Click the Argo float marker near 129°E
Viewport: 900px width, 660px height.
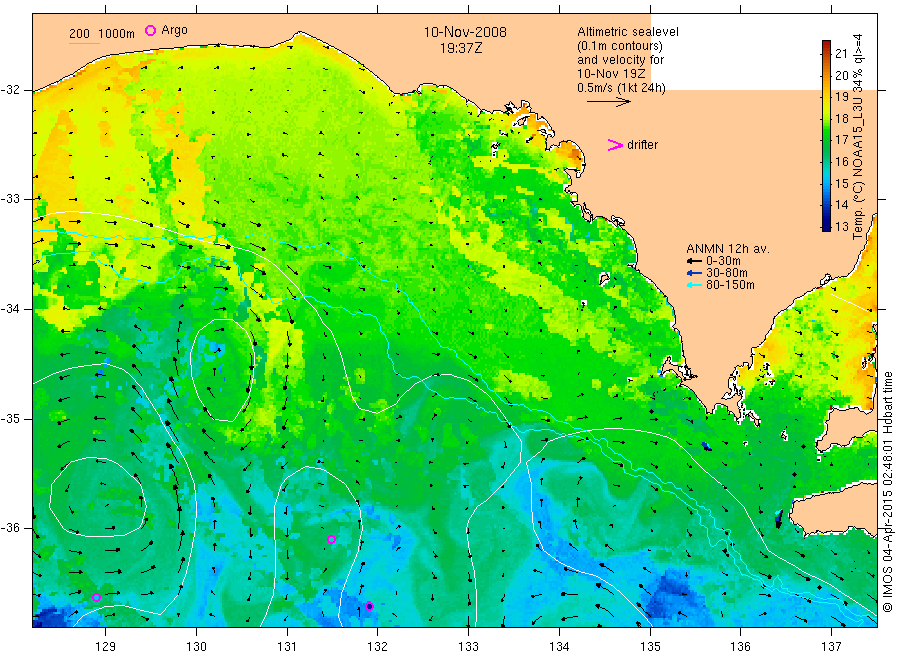click(96, 597)
